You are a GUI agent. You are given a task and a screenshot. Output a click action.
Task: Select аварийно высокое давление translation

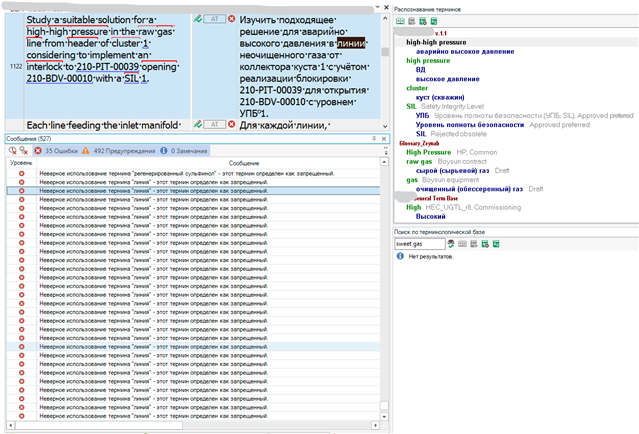[x=465, y=52]
